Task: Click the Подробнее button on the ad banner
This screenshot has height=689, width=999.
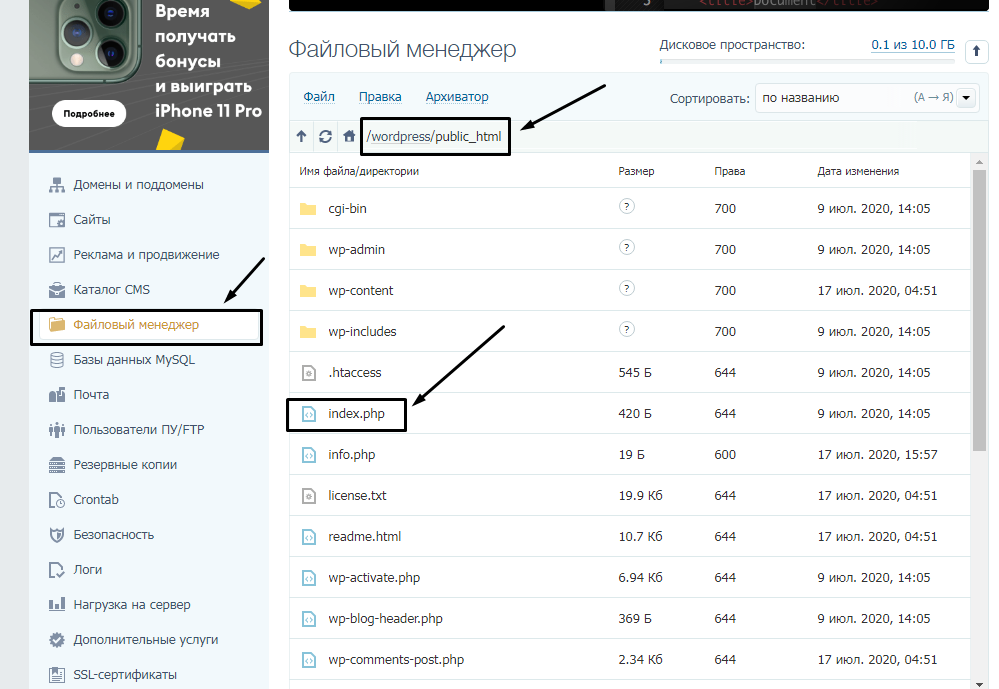Action: click(x=89, y=113)
